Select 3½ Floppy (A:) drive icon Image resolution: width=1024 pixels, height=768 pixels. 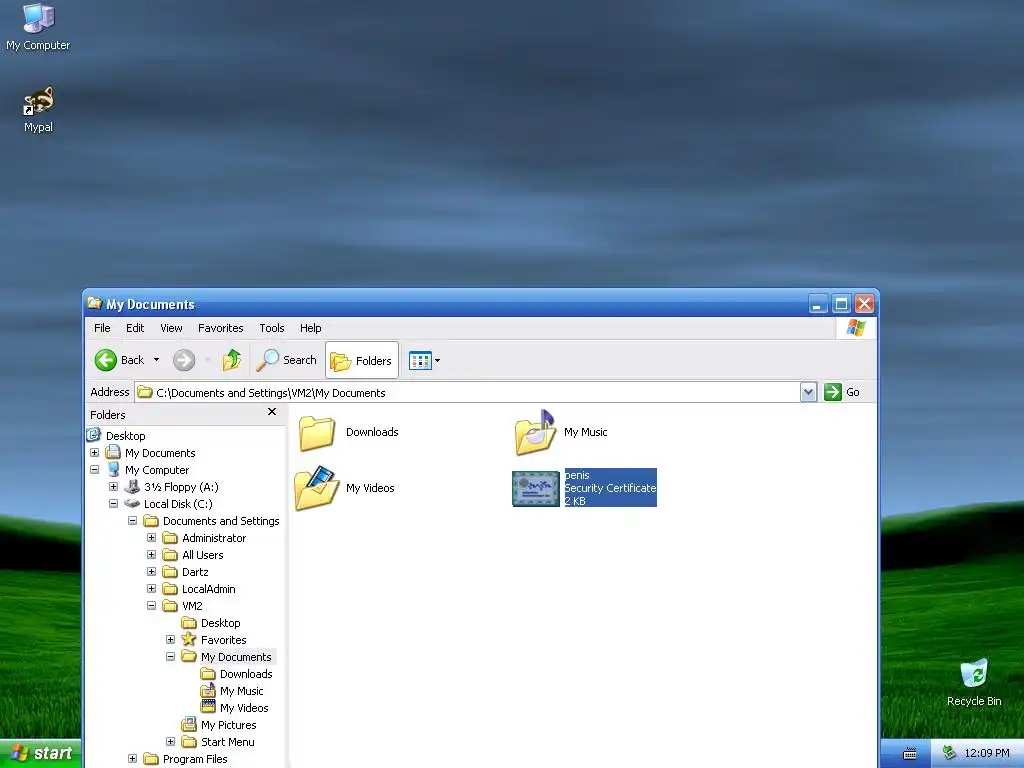tap(132, 487)
